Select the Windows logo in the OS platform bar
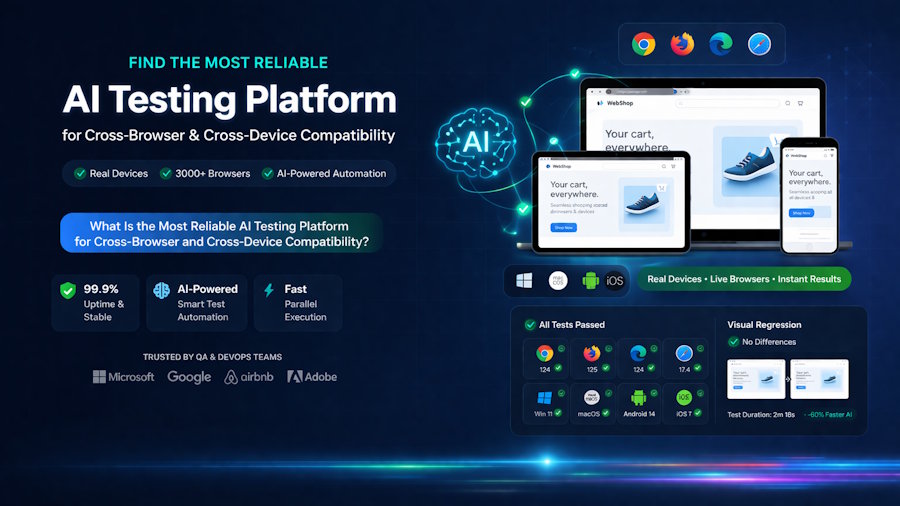Screen dimensions: 900x506 pyautogui.click(x=524, y=281)
